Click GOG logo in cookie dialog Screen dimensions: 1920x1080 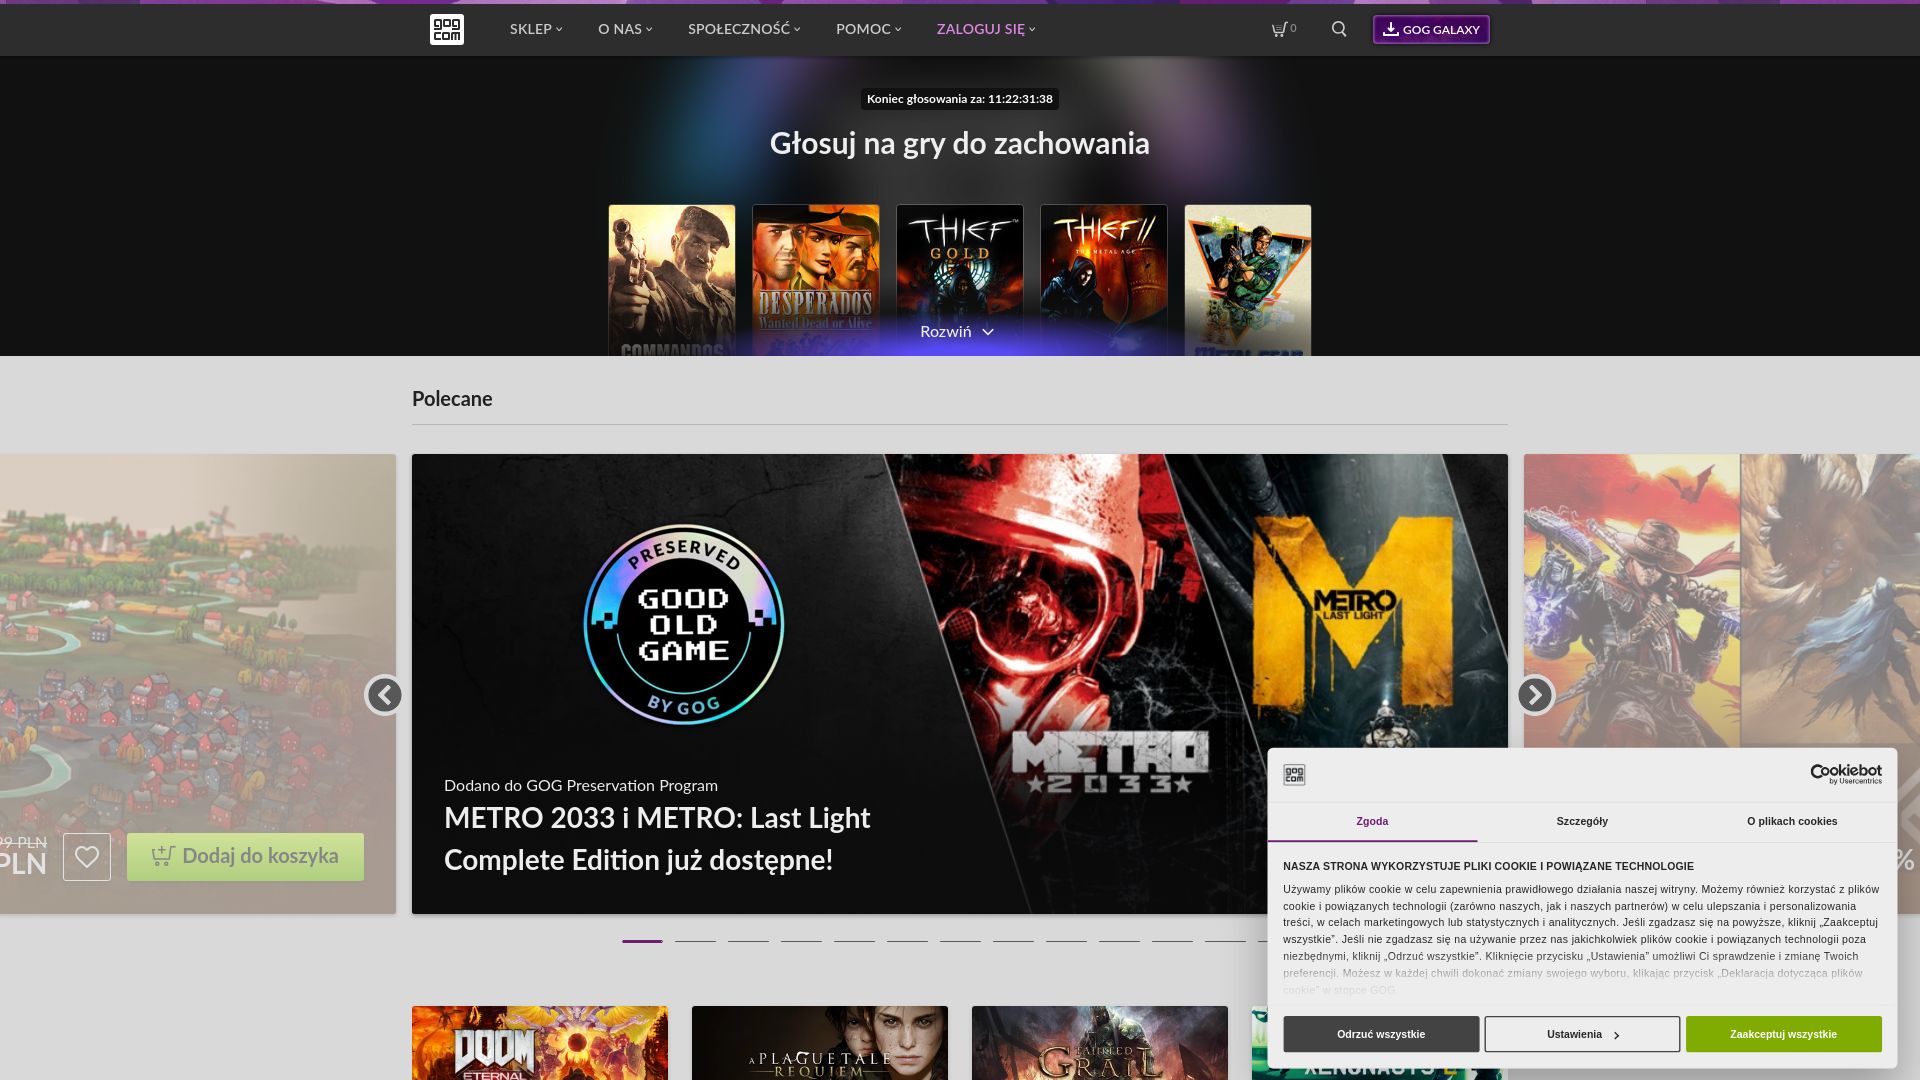(1294, 775)
